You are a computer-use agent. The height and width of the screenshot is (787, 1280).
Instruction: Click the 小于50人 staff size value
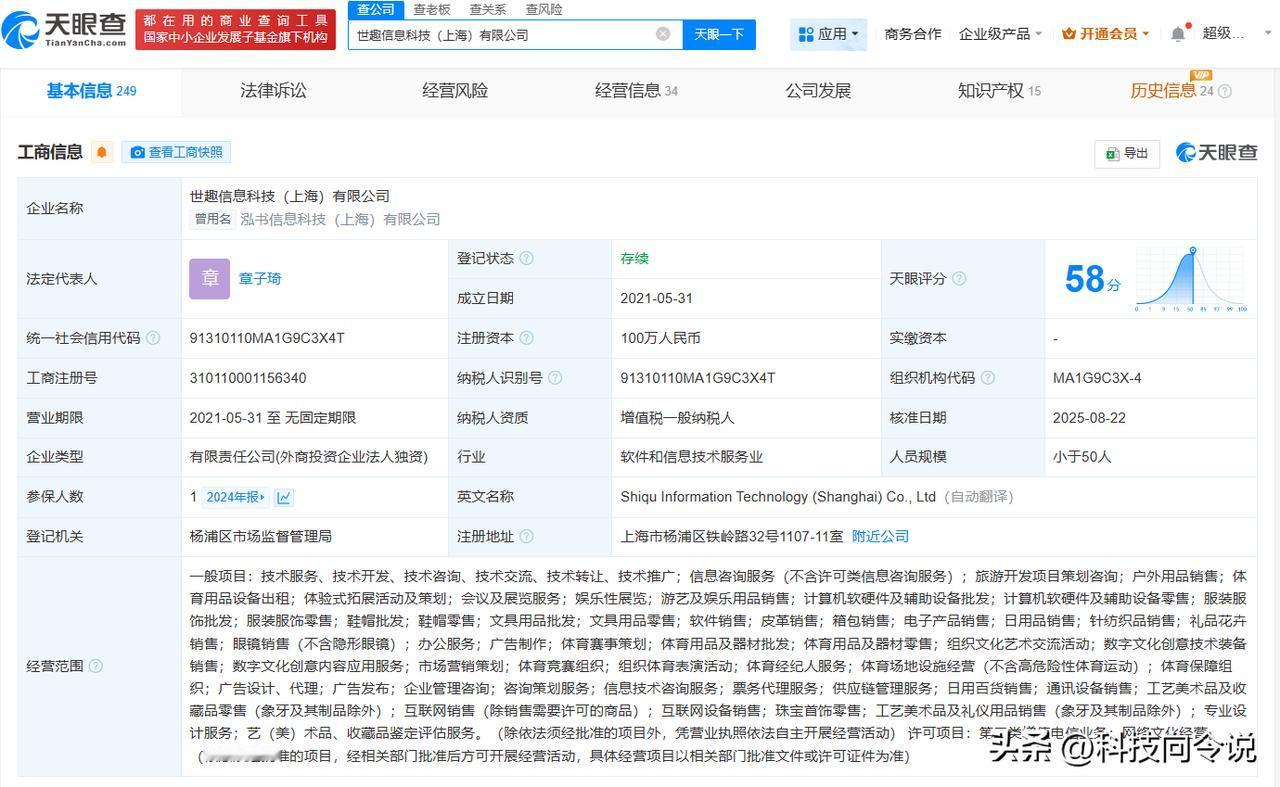click(x=1082, y=456)
